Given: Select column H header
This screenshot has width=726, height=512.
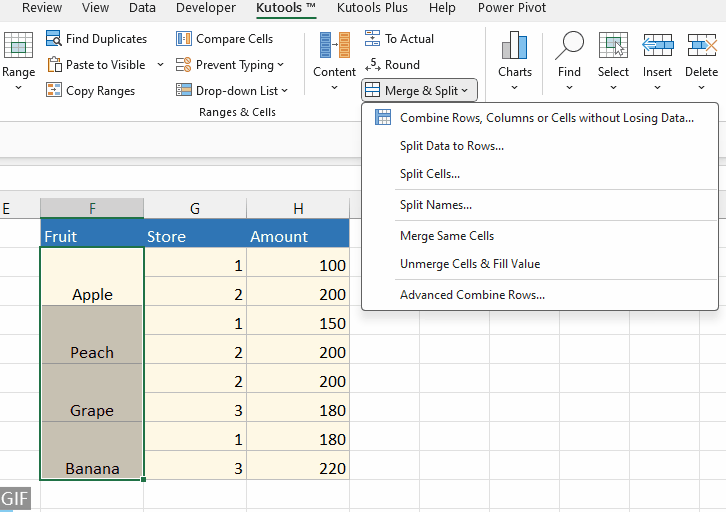Looking at the screenshot, I should point(298,208).
